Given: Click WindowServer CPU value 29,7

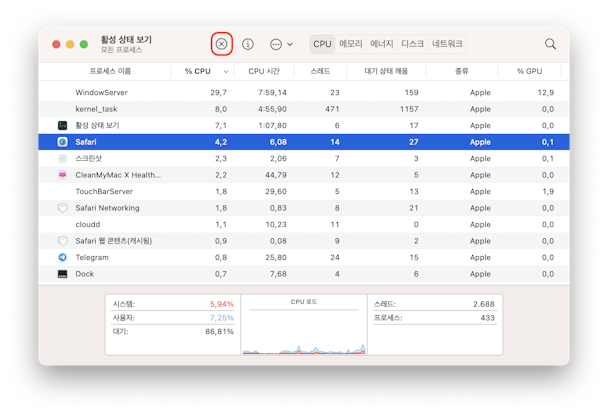Looking at the screenshot, I should pyautogui.click(x=219, y=92).
